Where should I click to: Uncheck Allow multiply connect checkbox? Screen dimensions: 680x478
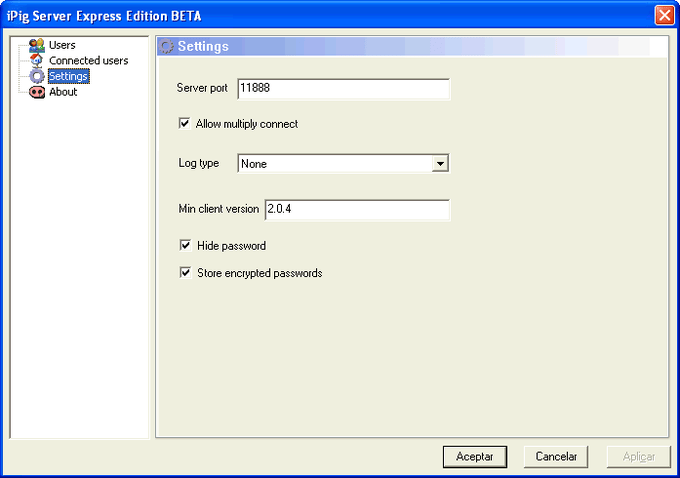(x=184, y=124)
